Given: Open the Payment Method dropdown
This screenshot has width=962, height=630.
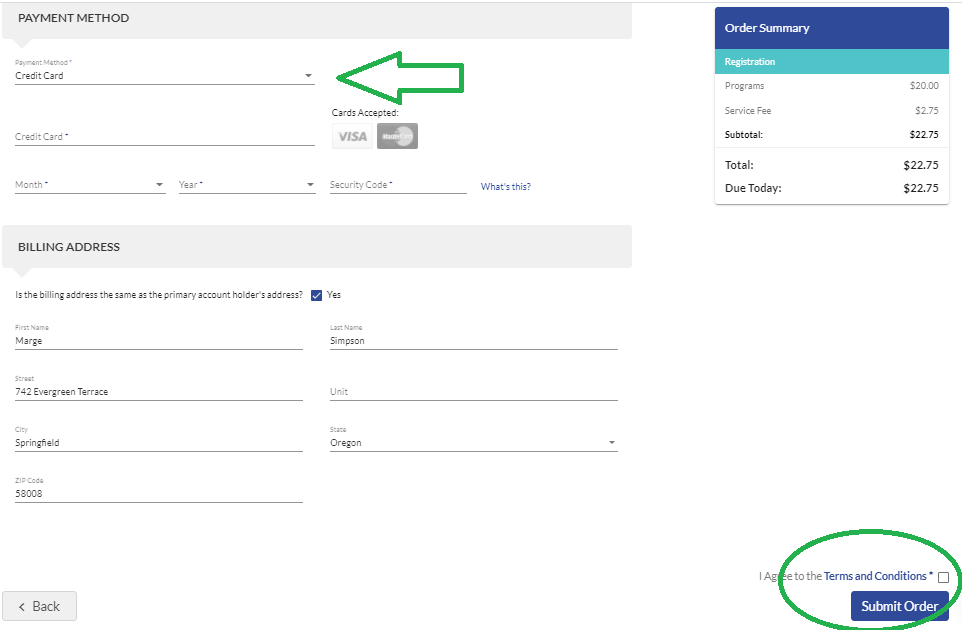Looking at the screenshot, I should coord(164,76).
